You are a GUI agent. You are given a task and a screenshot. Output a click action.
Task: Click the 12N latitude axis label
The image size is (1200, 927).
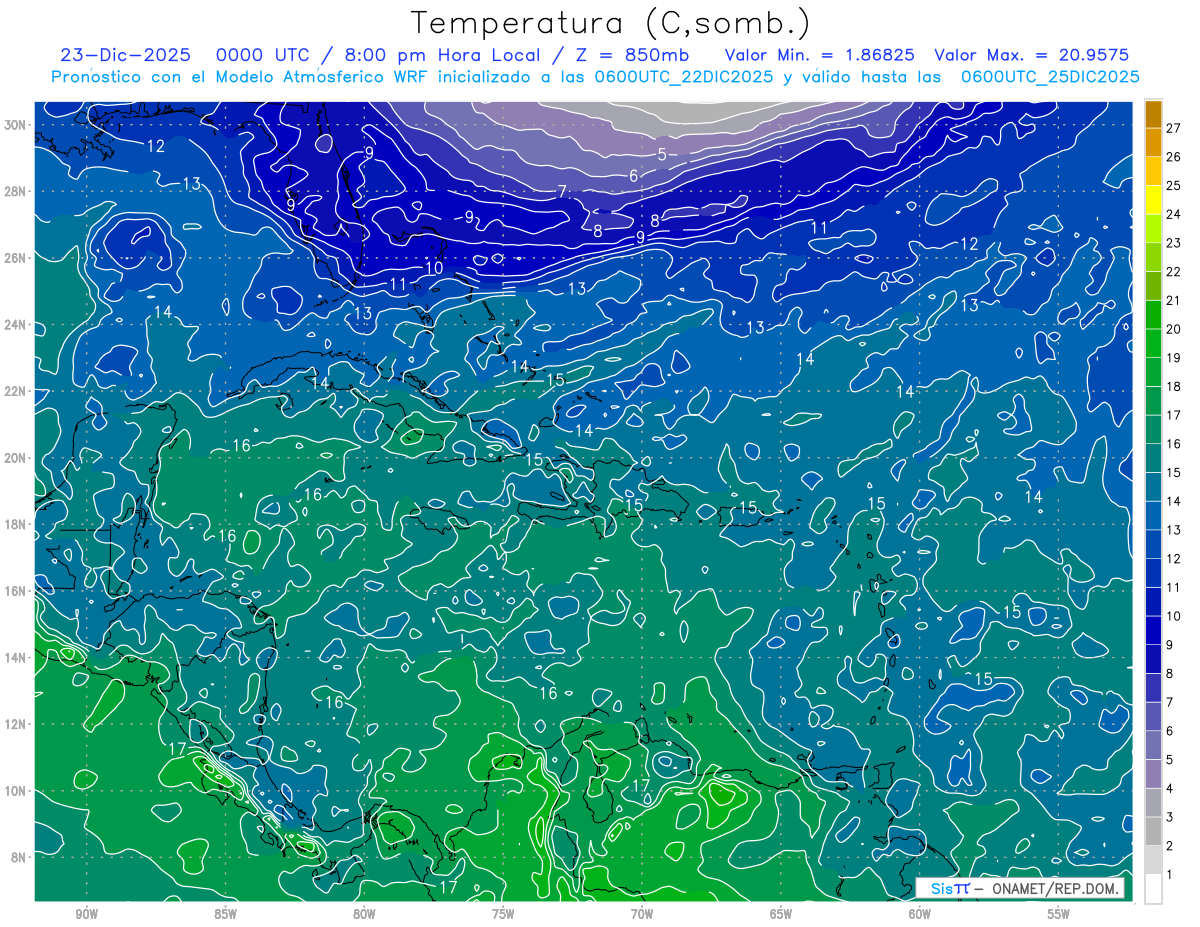(17, 724)
